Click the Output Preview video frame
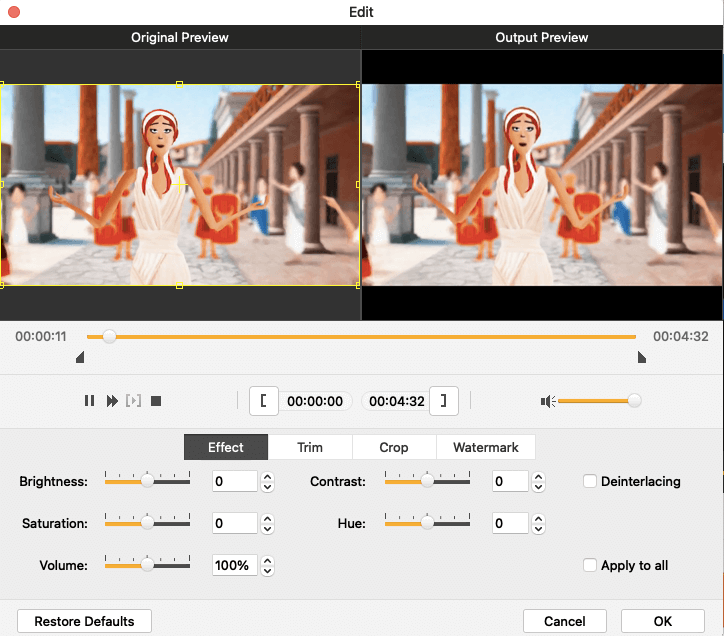 pos(542,185)
